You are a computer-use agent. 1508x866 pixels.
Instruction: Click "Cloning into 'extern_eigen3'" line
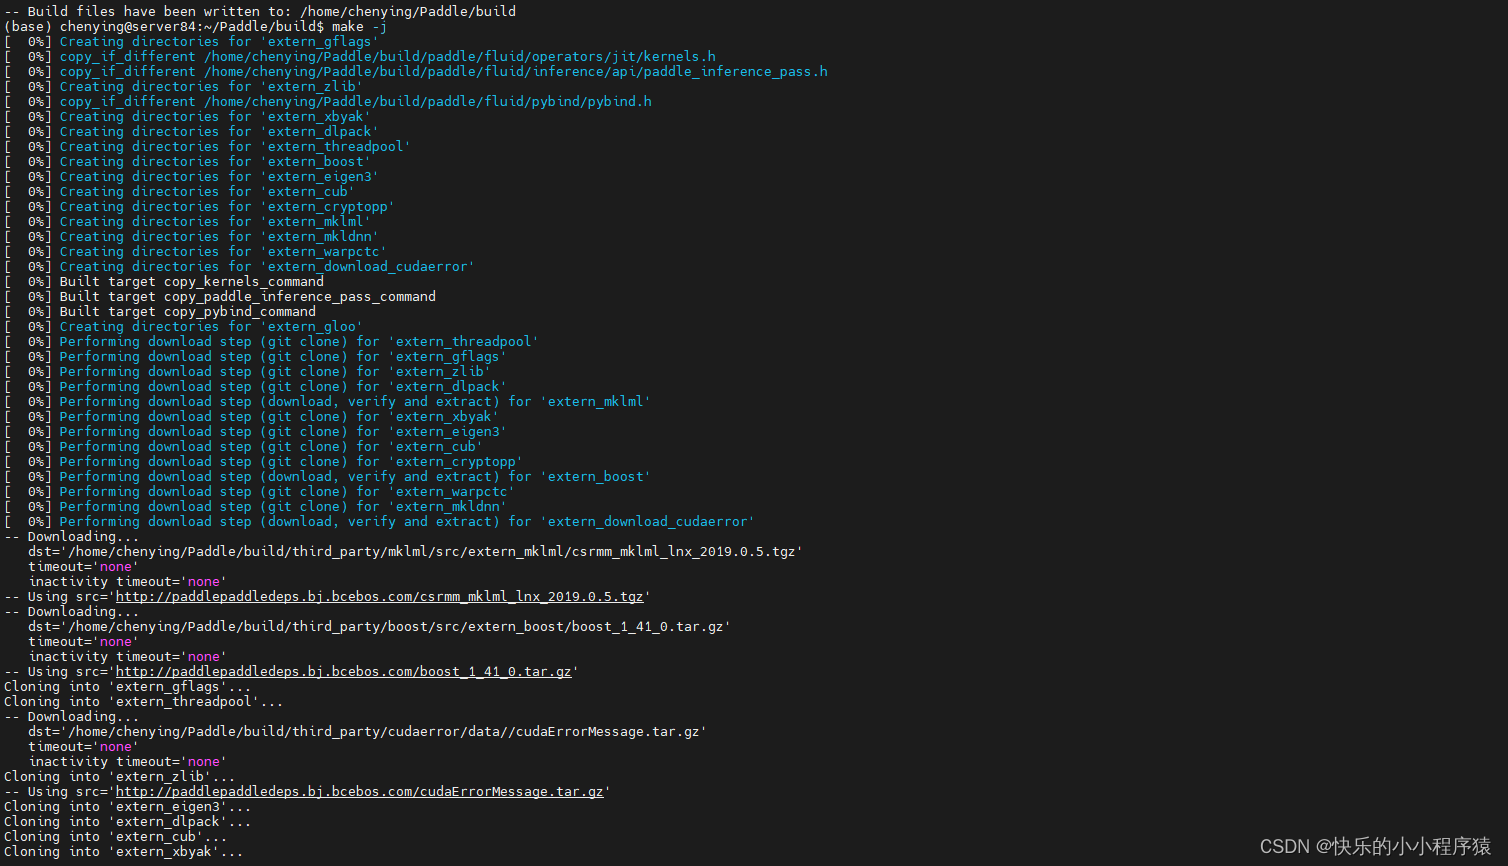click(128, 806)
